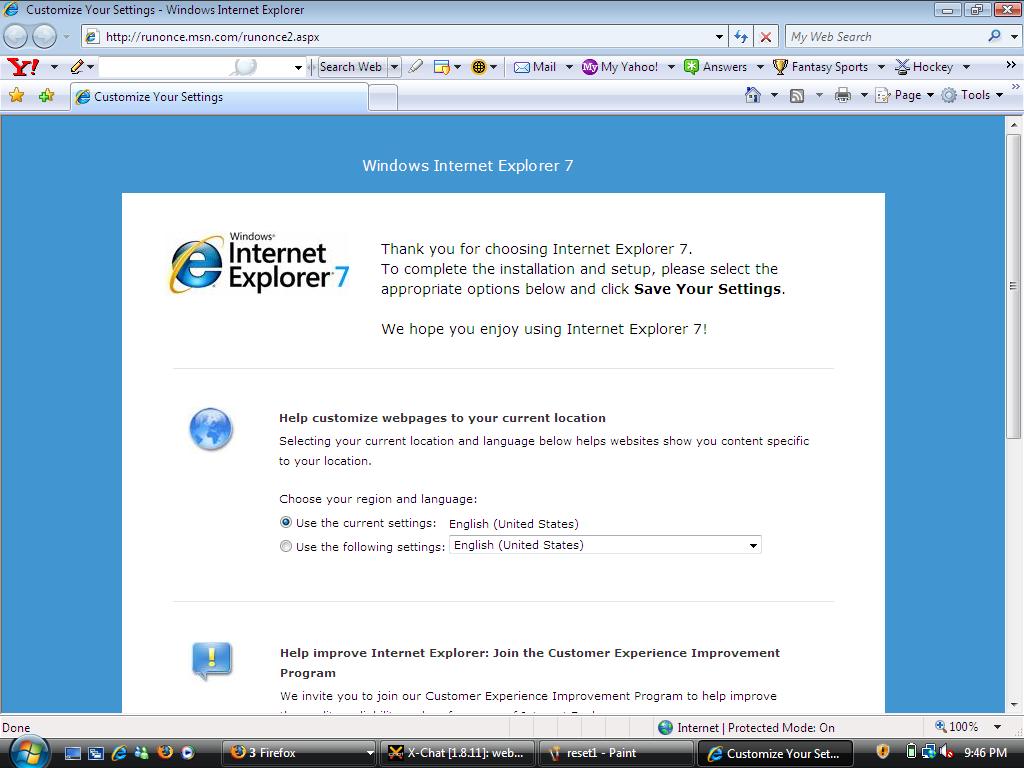Expand the Fantasy Sports dropdown arrow
Screen dimensions: 1024x768
(881, 67)
